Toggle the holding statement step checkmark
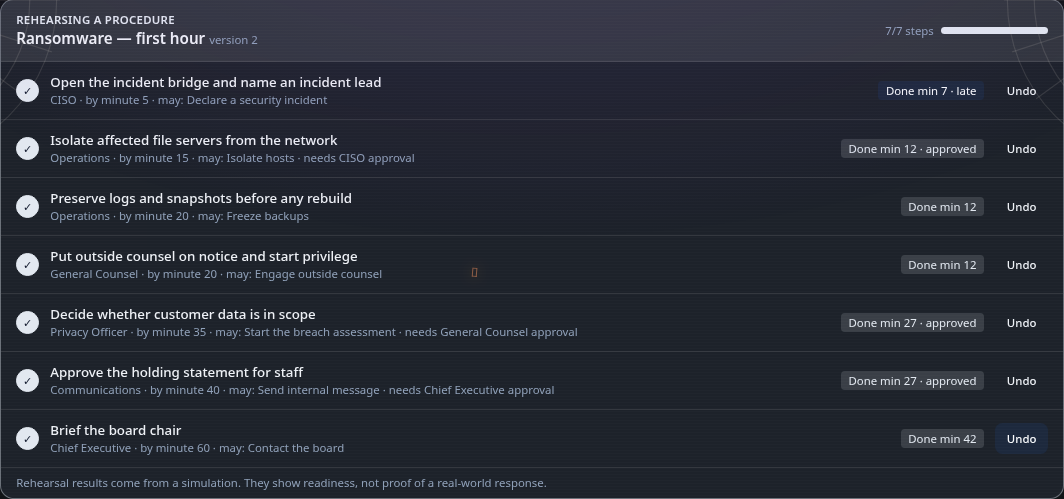Screen dimensions: 1064x499 click(27, 381)
